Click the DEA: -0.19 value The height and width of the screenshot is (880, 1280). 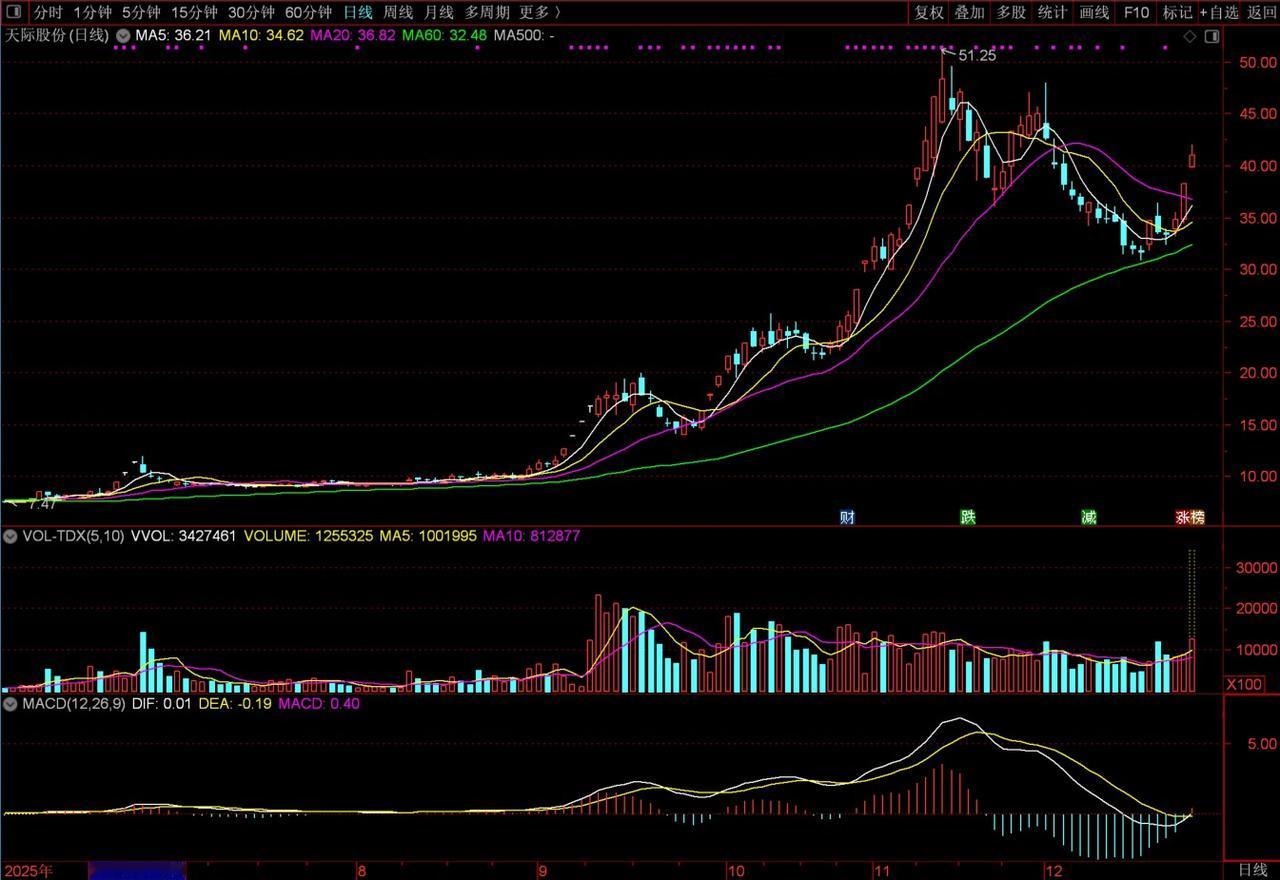point(235,703)
